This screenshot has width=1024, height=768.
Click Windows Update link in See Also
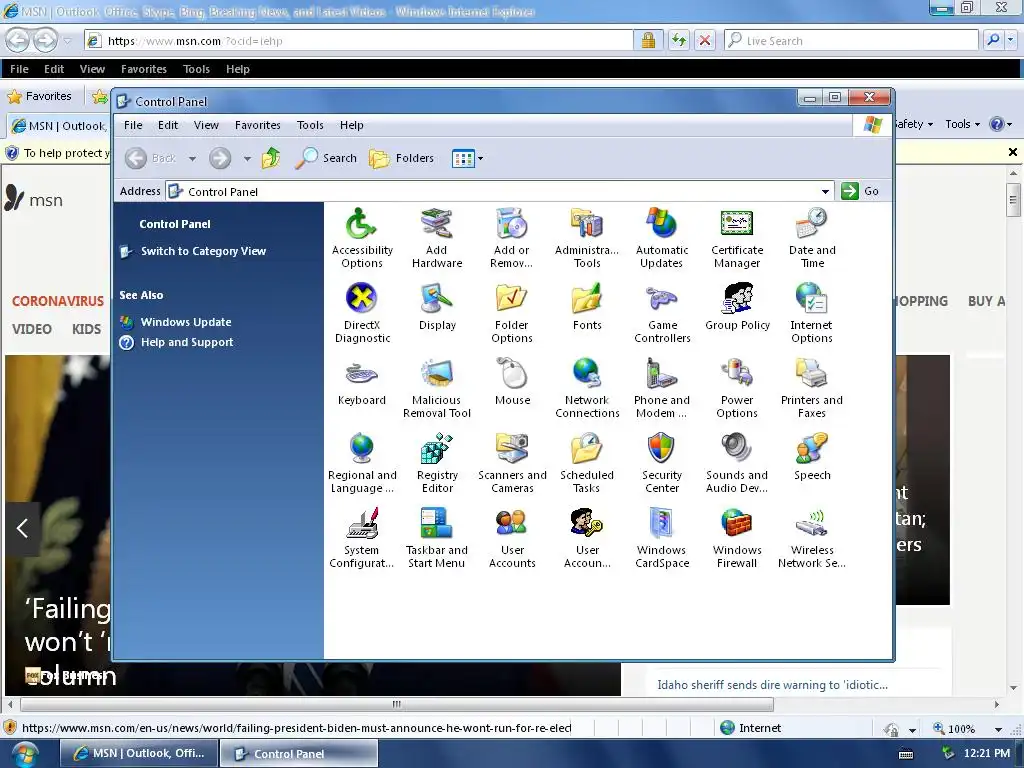coord(186,322)
